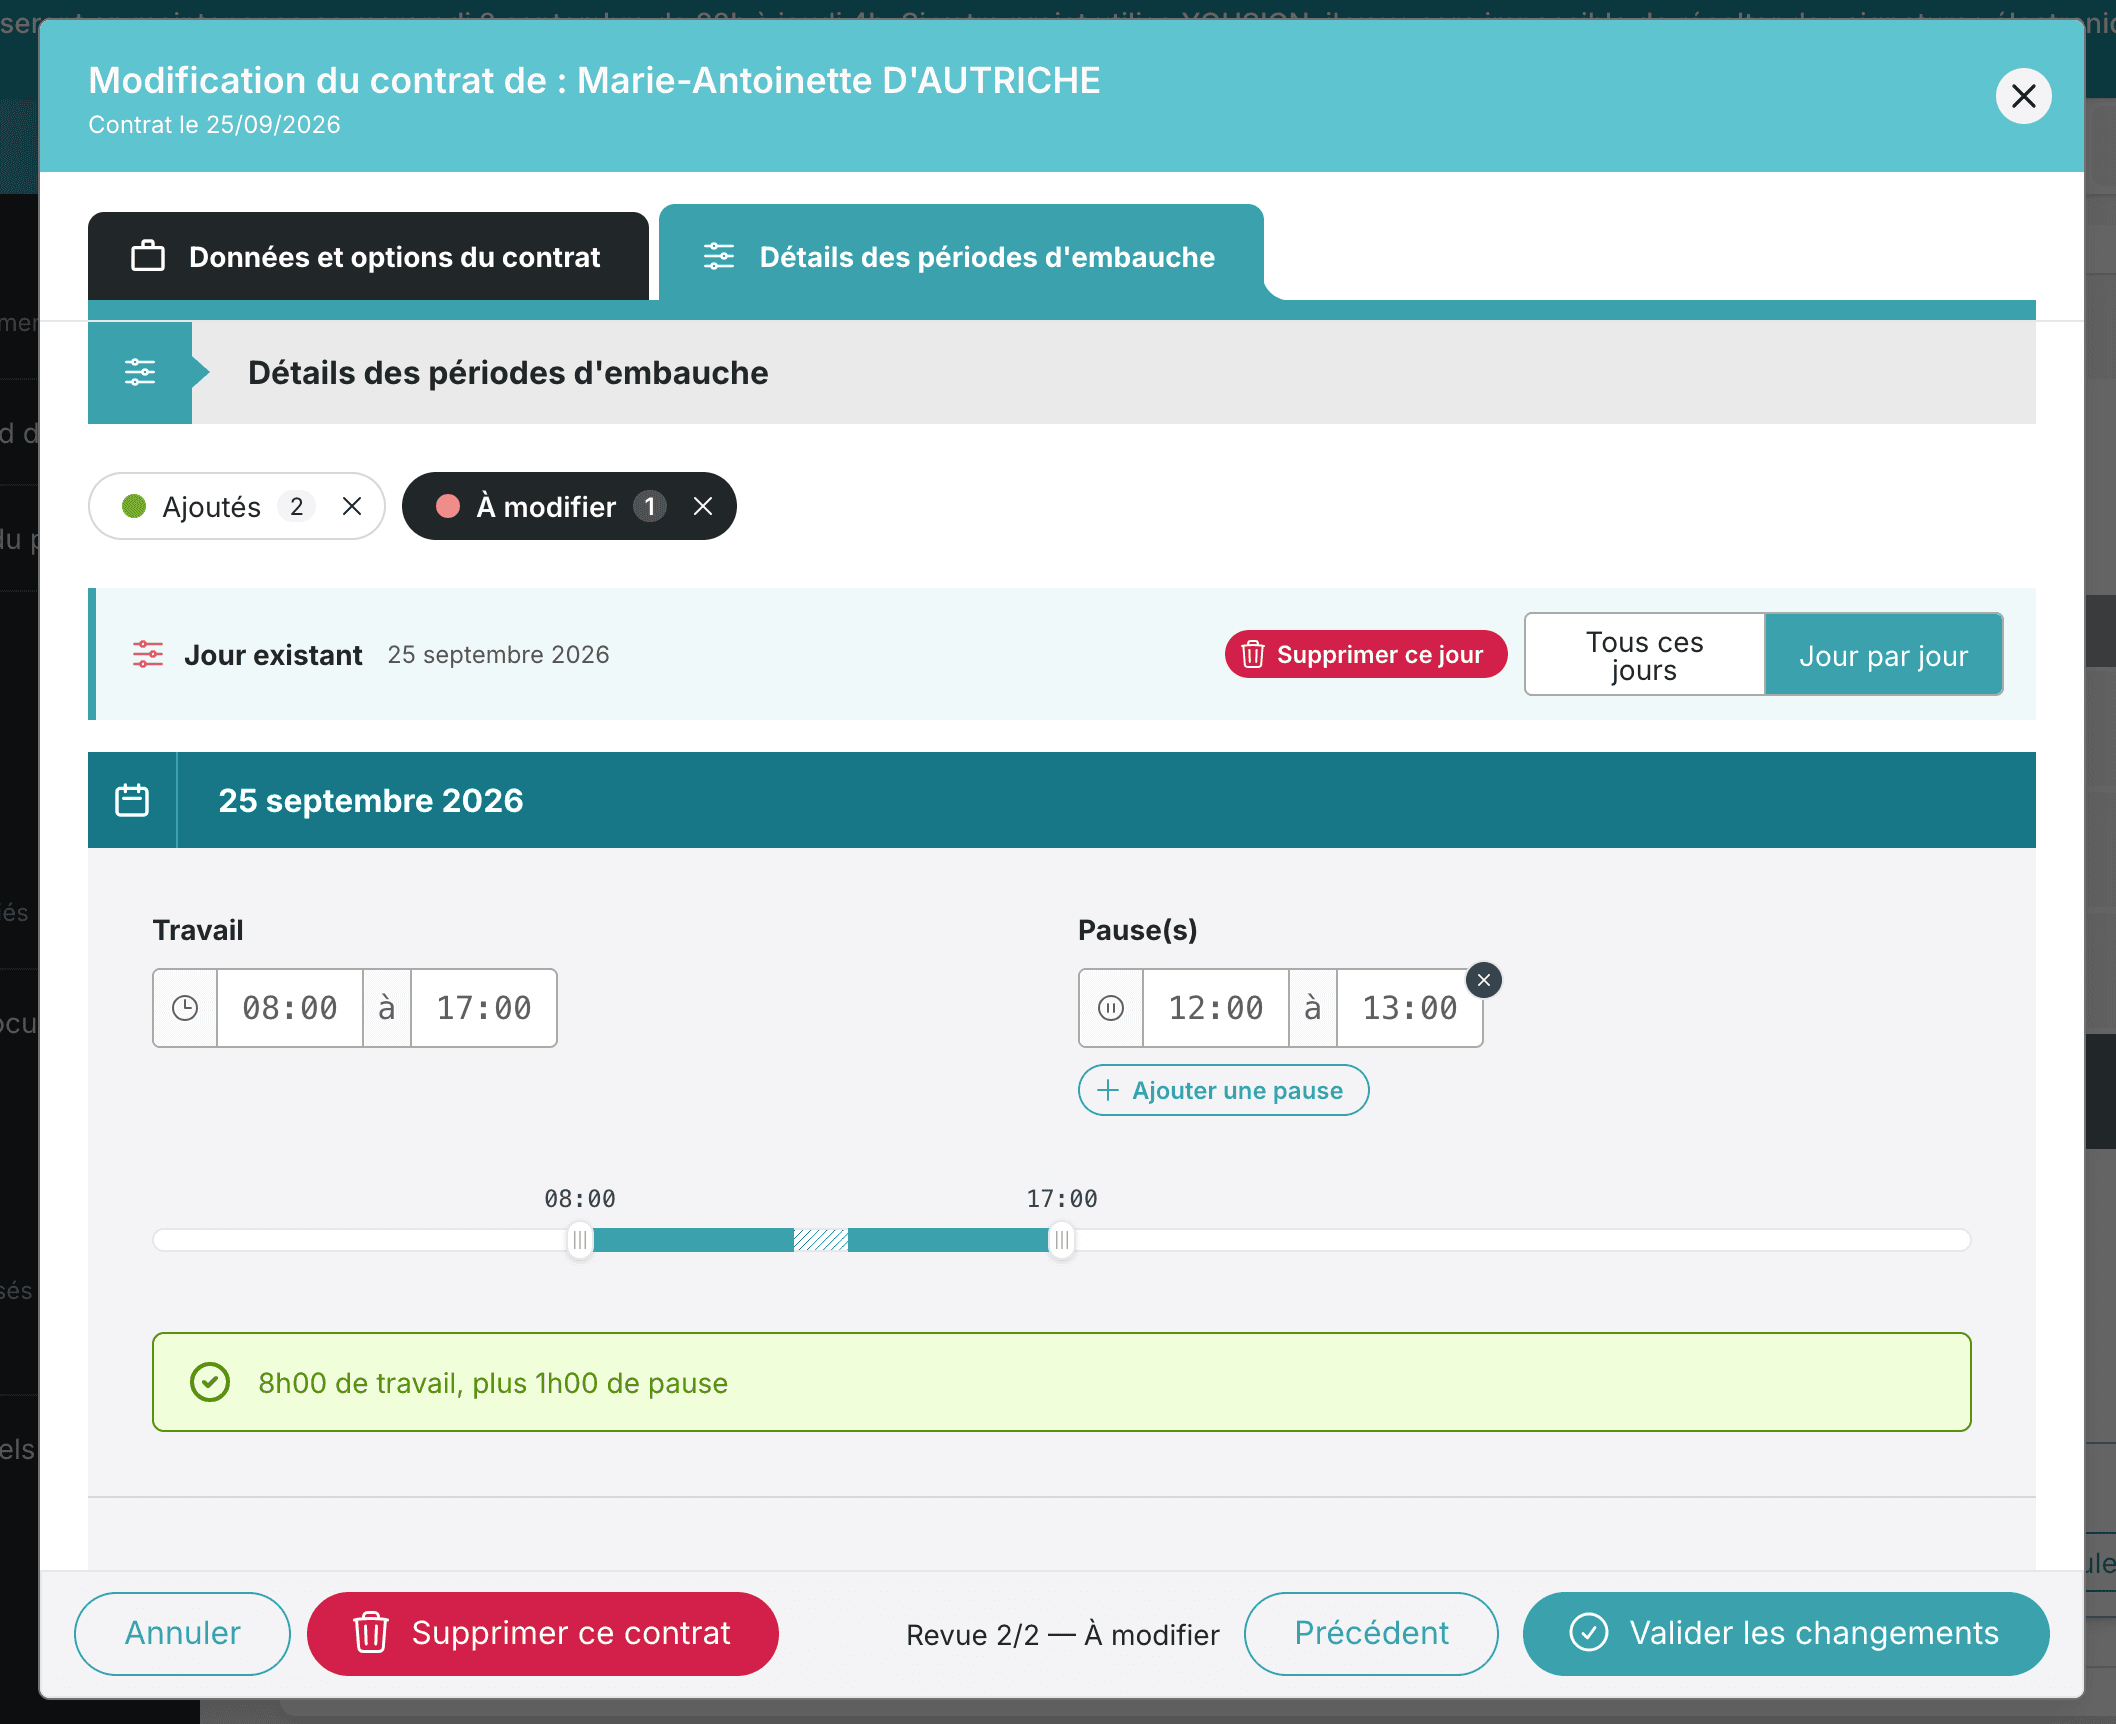
Task: Click the calendar icon beside 25 septembre 2026
Action: [x=132, y=800]
